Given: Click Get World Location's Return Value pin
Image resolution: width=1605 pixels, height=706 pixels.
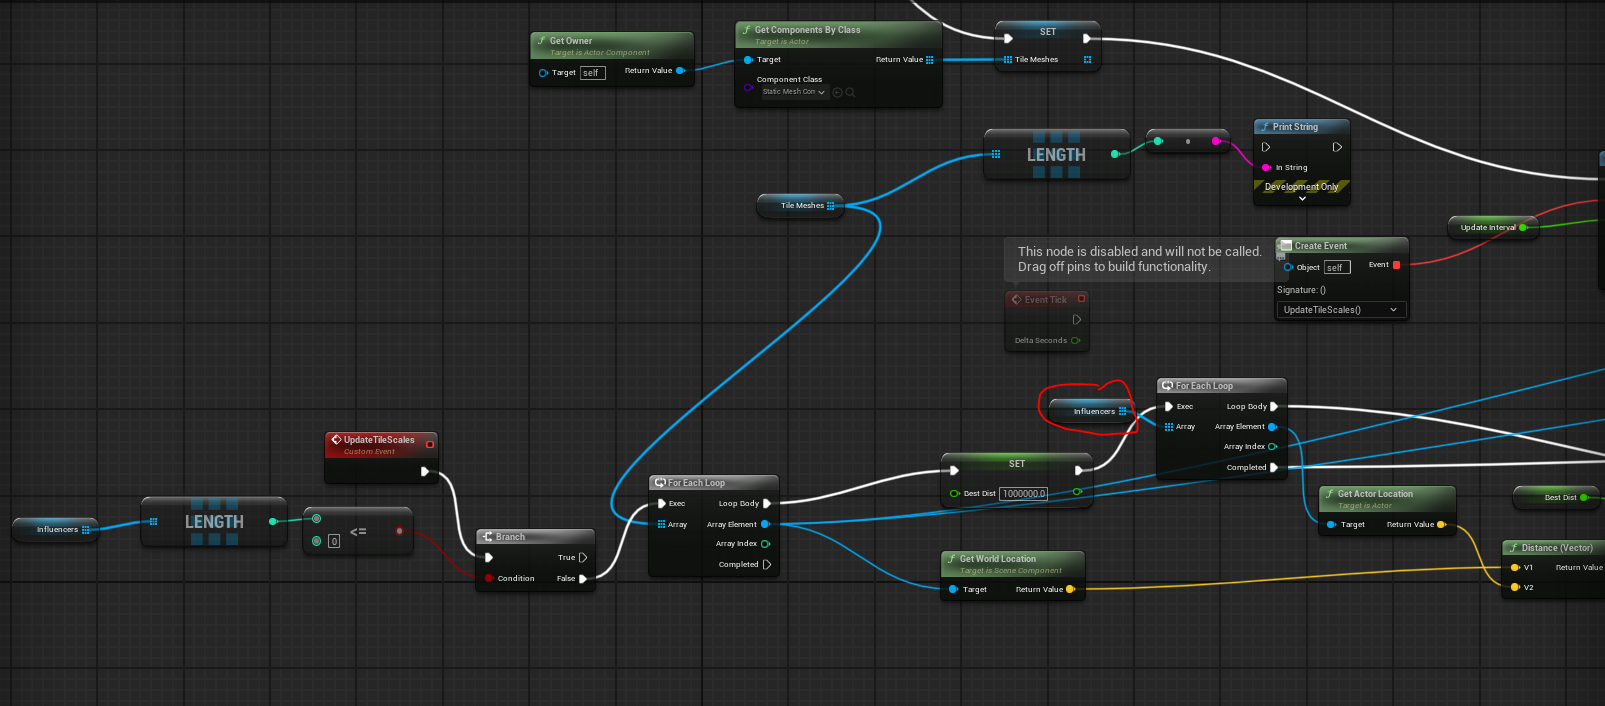Looking at the screenshot, I should coord(1070,590).
